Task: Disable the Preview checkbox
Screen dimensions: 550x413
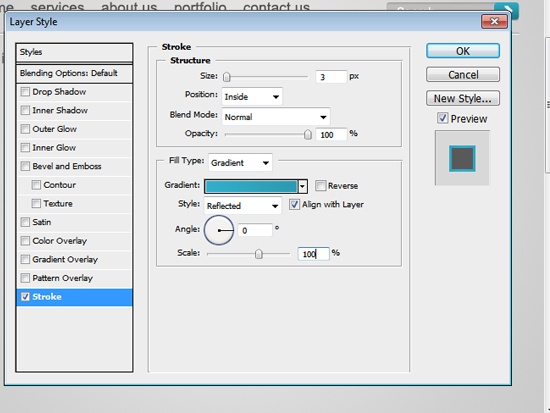Action: tap(443, 118)
